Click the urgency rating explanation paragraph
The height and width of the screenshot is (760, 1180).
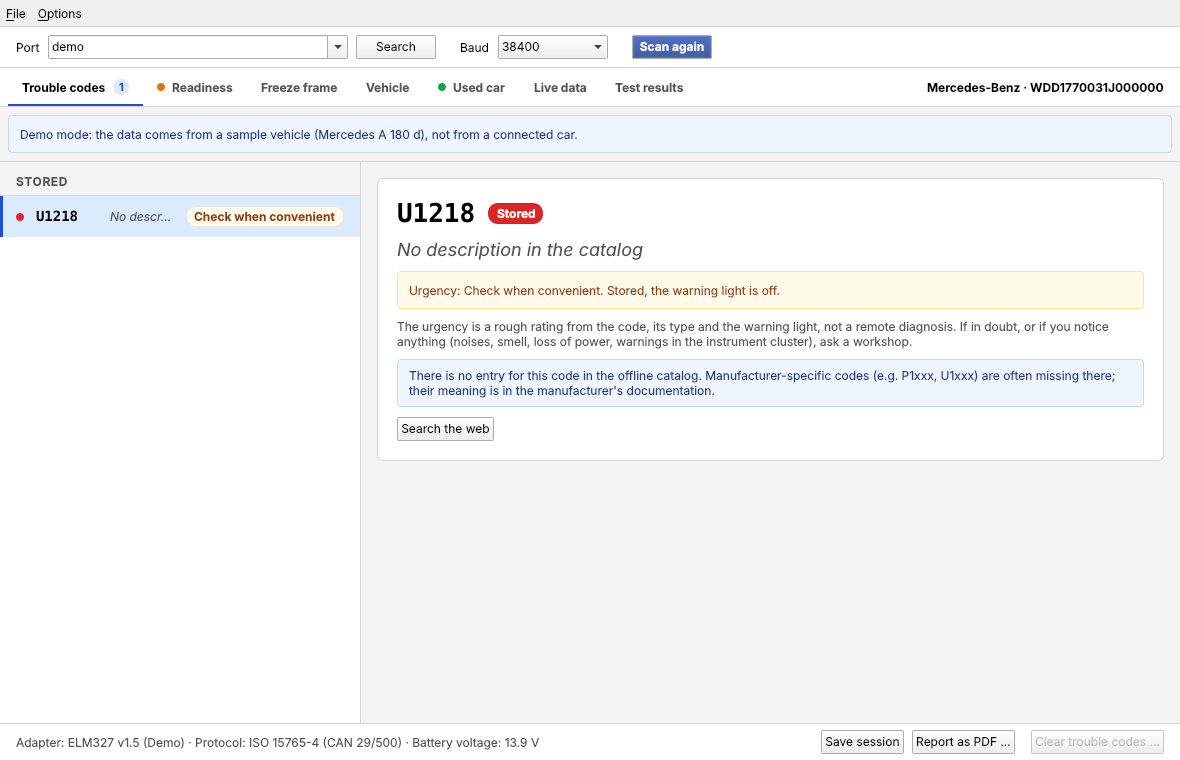753,334
